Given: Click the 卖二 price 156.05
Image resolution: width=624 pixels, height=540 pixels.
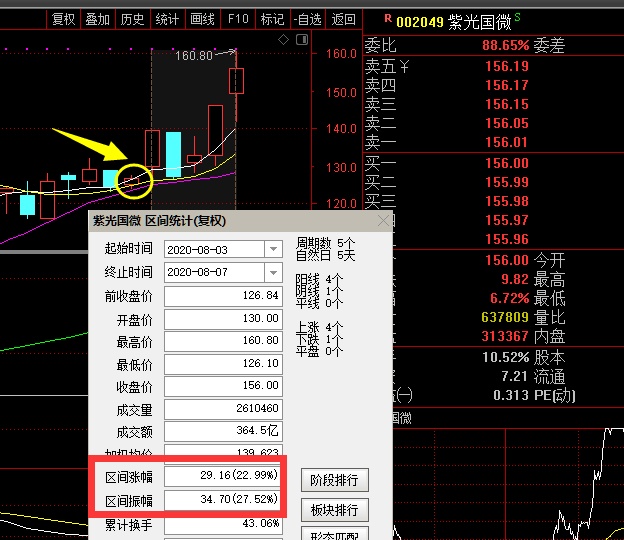Looking at the screenshot, I should point(507,123).
